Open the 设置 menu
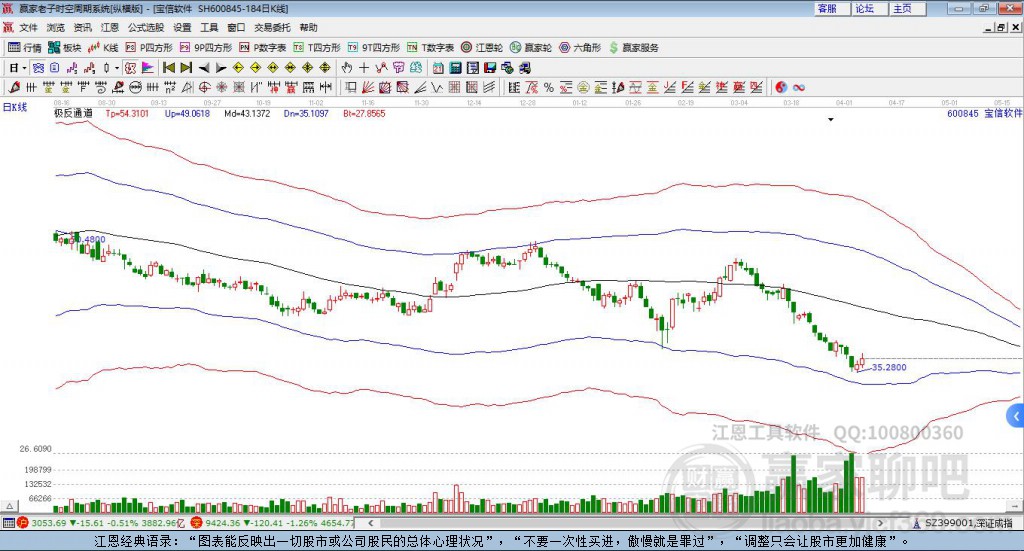This screenshot has width=1024, height=551. click(x=182, y=27)
